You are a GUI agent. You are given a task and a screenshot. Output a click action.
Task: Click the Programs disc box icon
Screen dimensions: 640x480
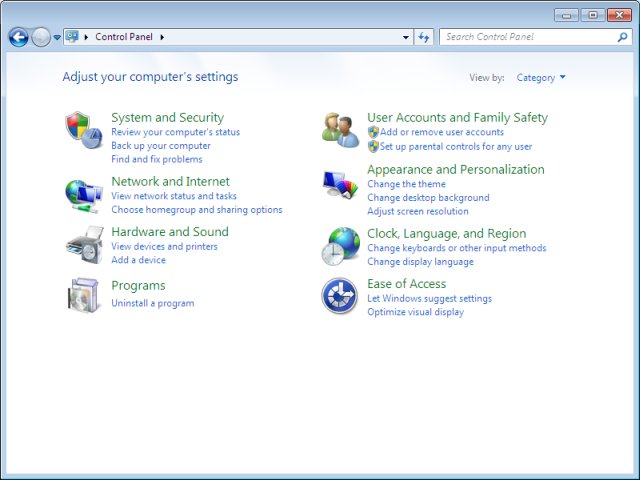pos(84,295)
